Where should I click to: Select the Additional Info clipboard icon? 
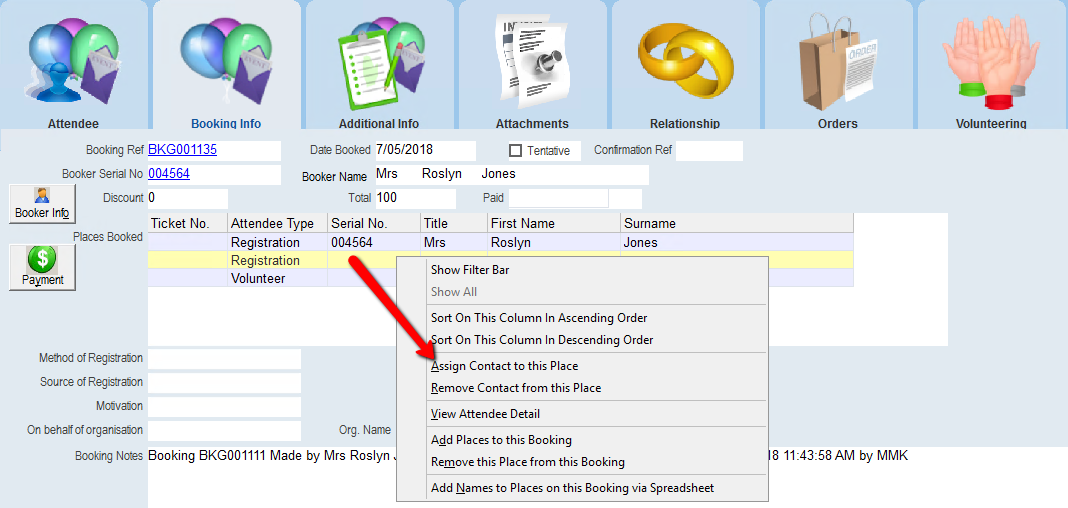(x=379, y=62)
